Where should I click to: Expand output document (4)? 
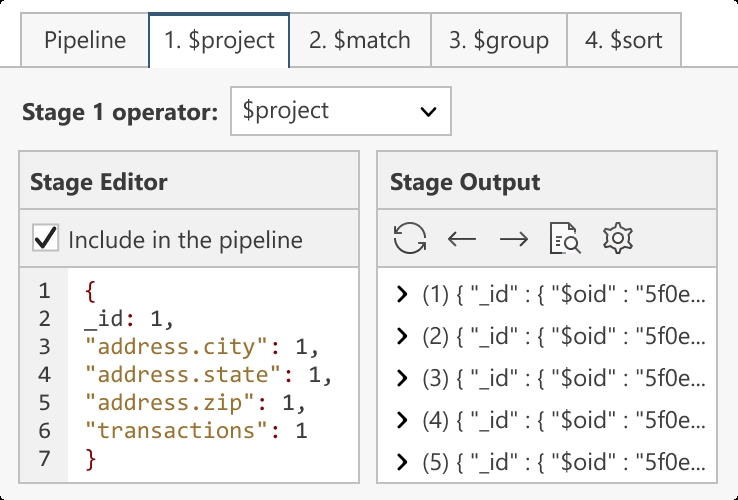click(401, 420)
